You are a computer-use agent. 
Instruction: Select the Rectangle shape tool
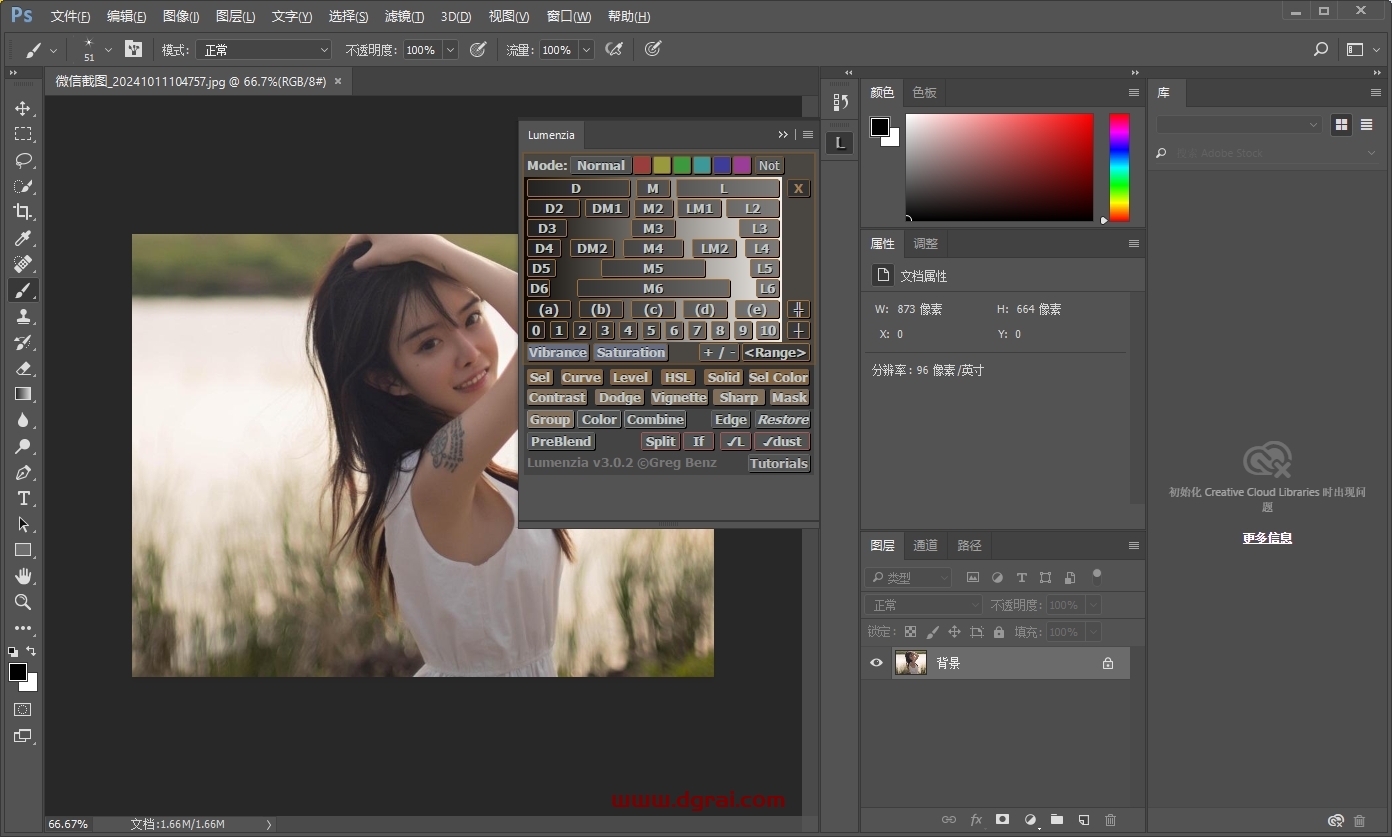[23, 550]
